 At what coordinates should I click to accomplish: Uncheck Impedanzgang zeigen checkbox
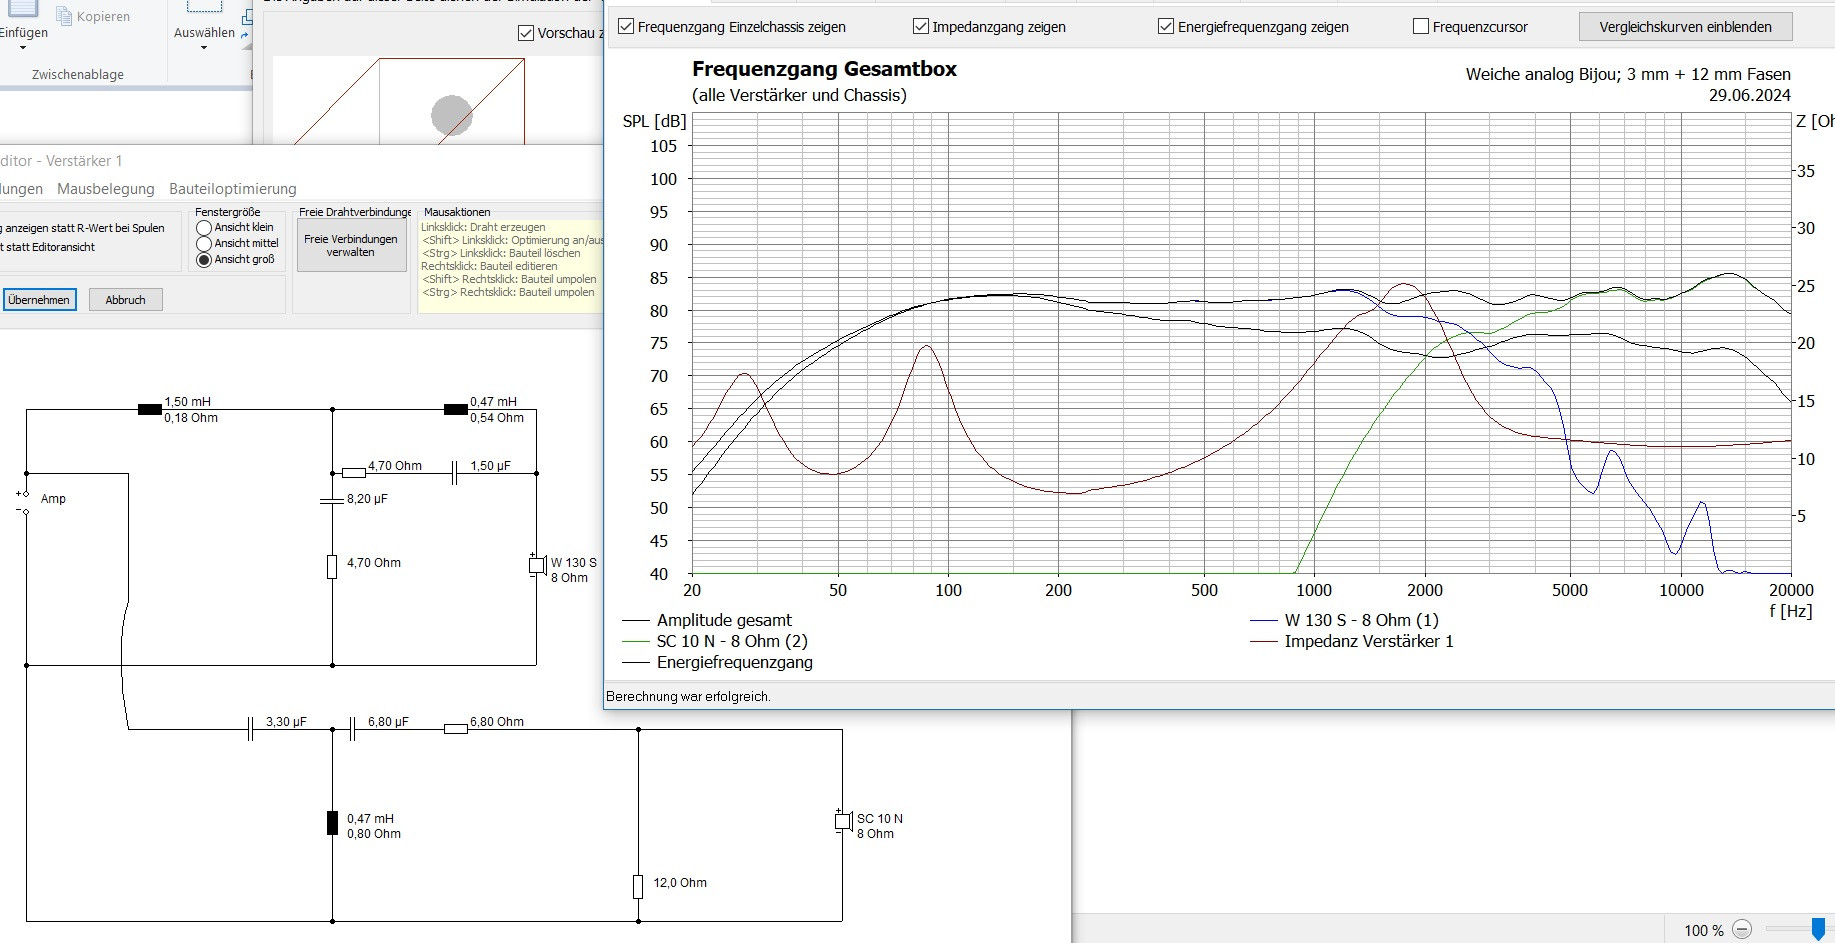(921, 27)
